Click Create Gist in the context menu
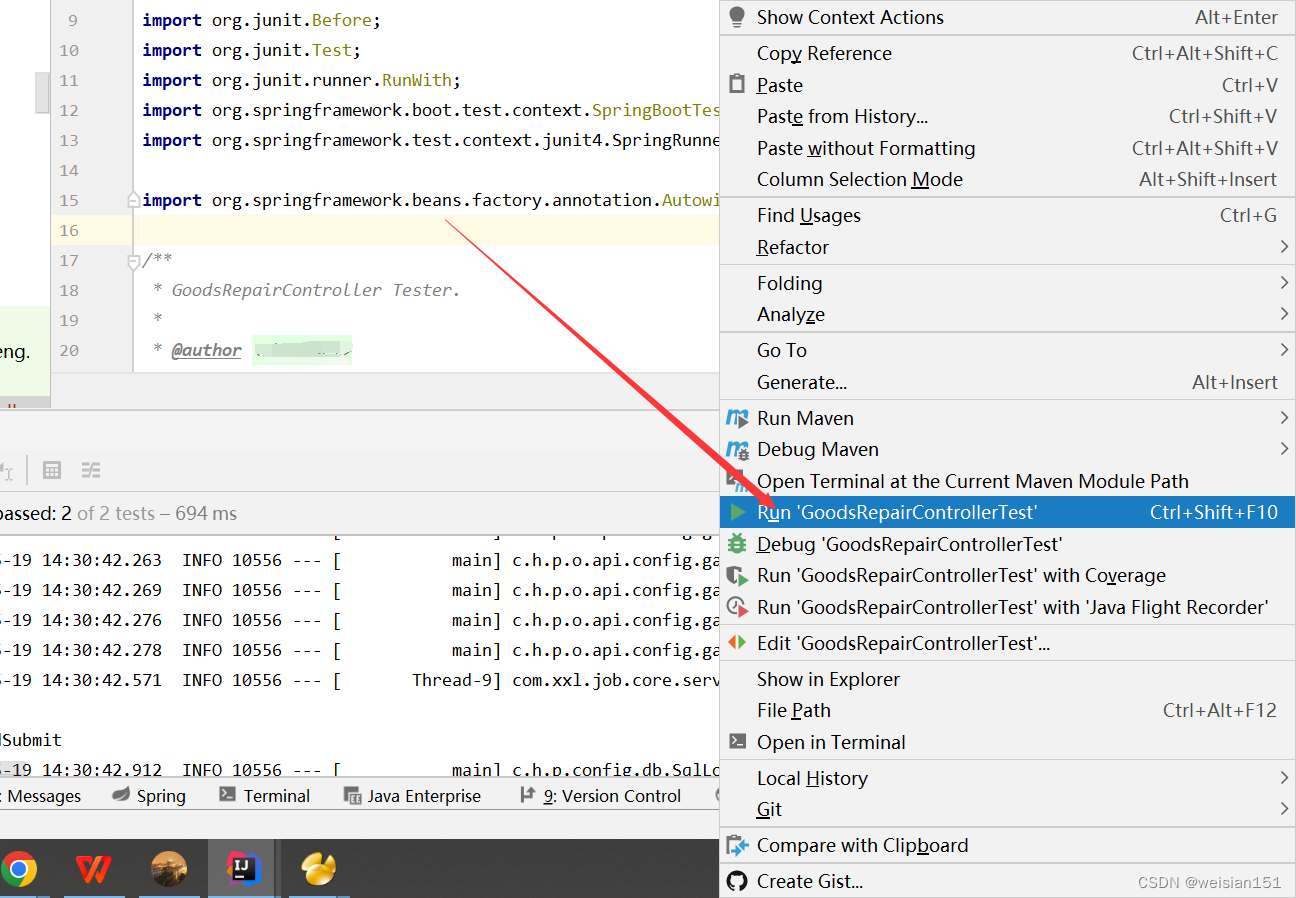 coord(810,881)
